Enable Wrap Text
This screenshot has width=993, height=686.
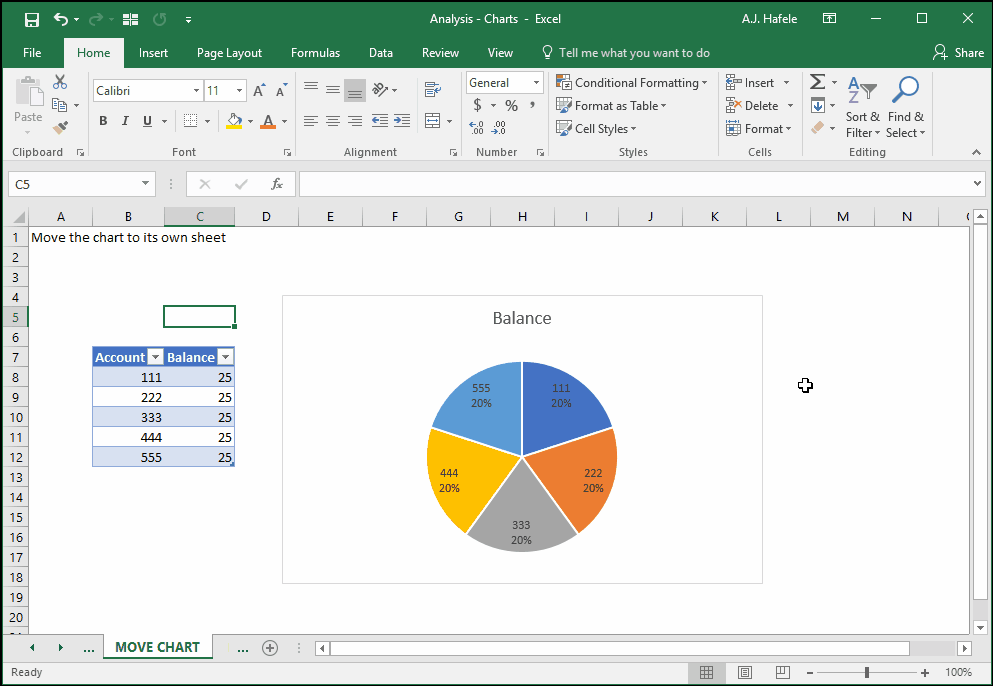433,90
